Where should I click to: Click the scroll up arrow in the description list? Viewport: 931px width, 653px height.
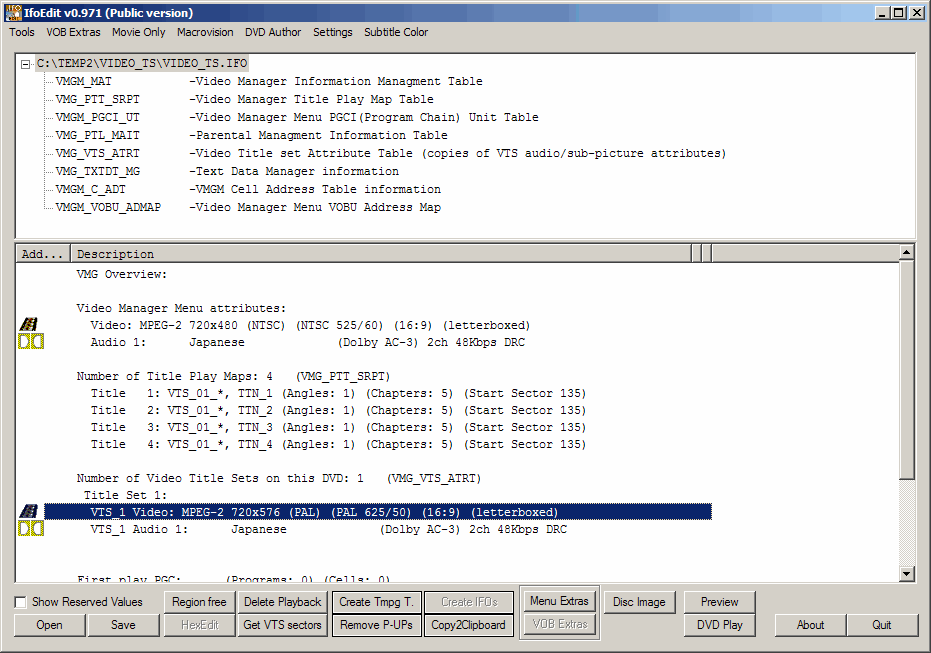(x=906, y=253)
